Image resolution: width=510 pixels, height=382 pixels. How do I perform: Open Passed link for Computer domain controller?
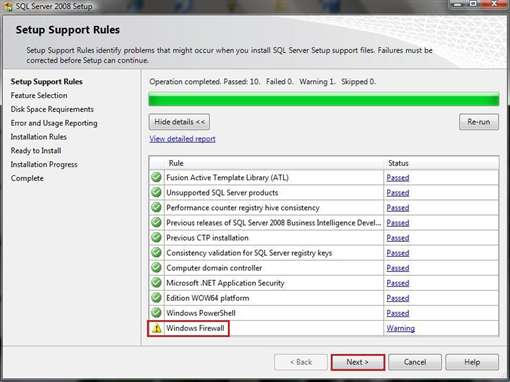click(398, 268)
